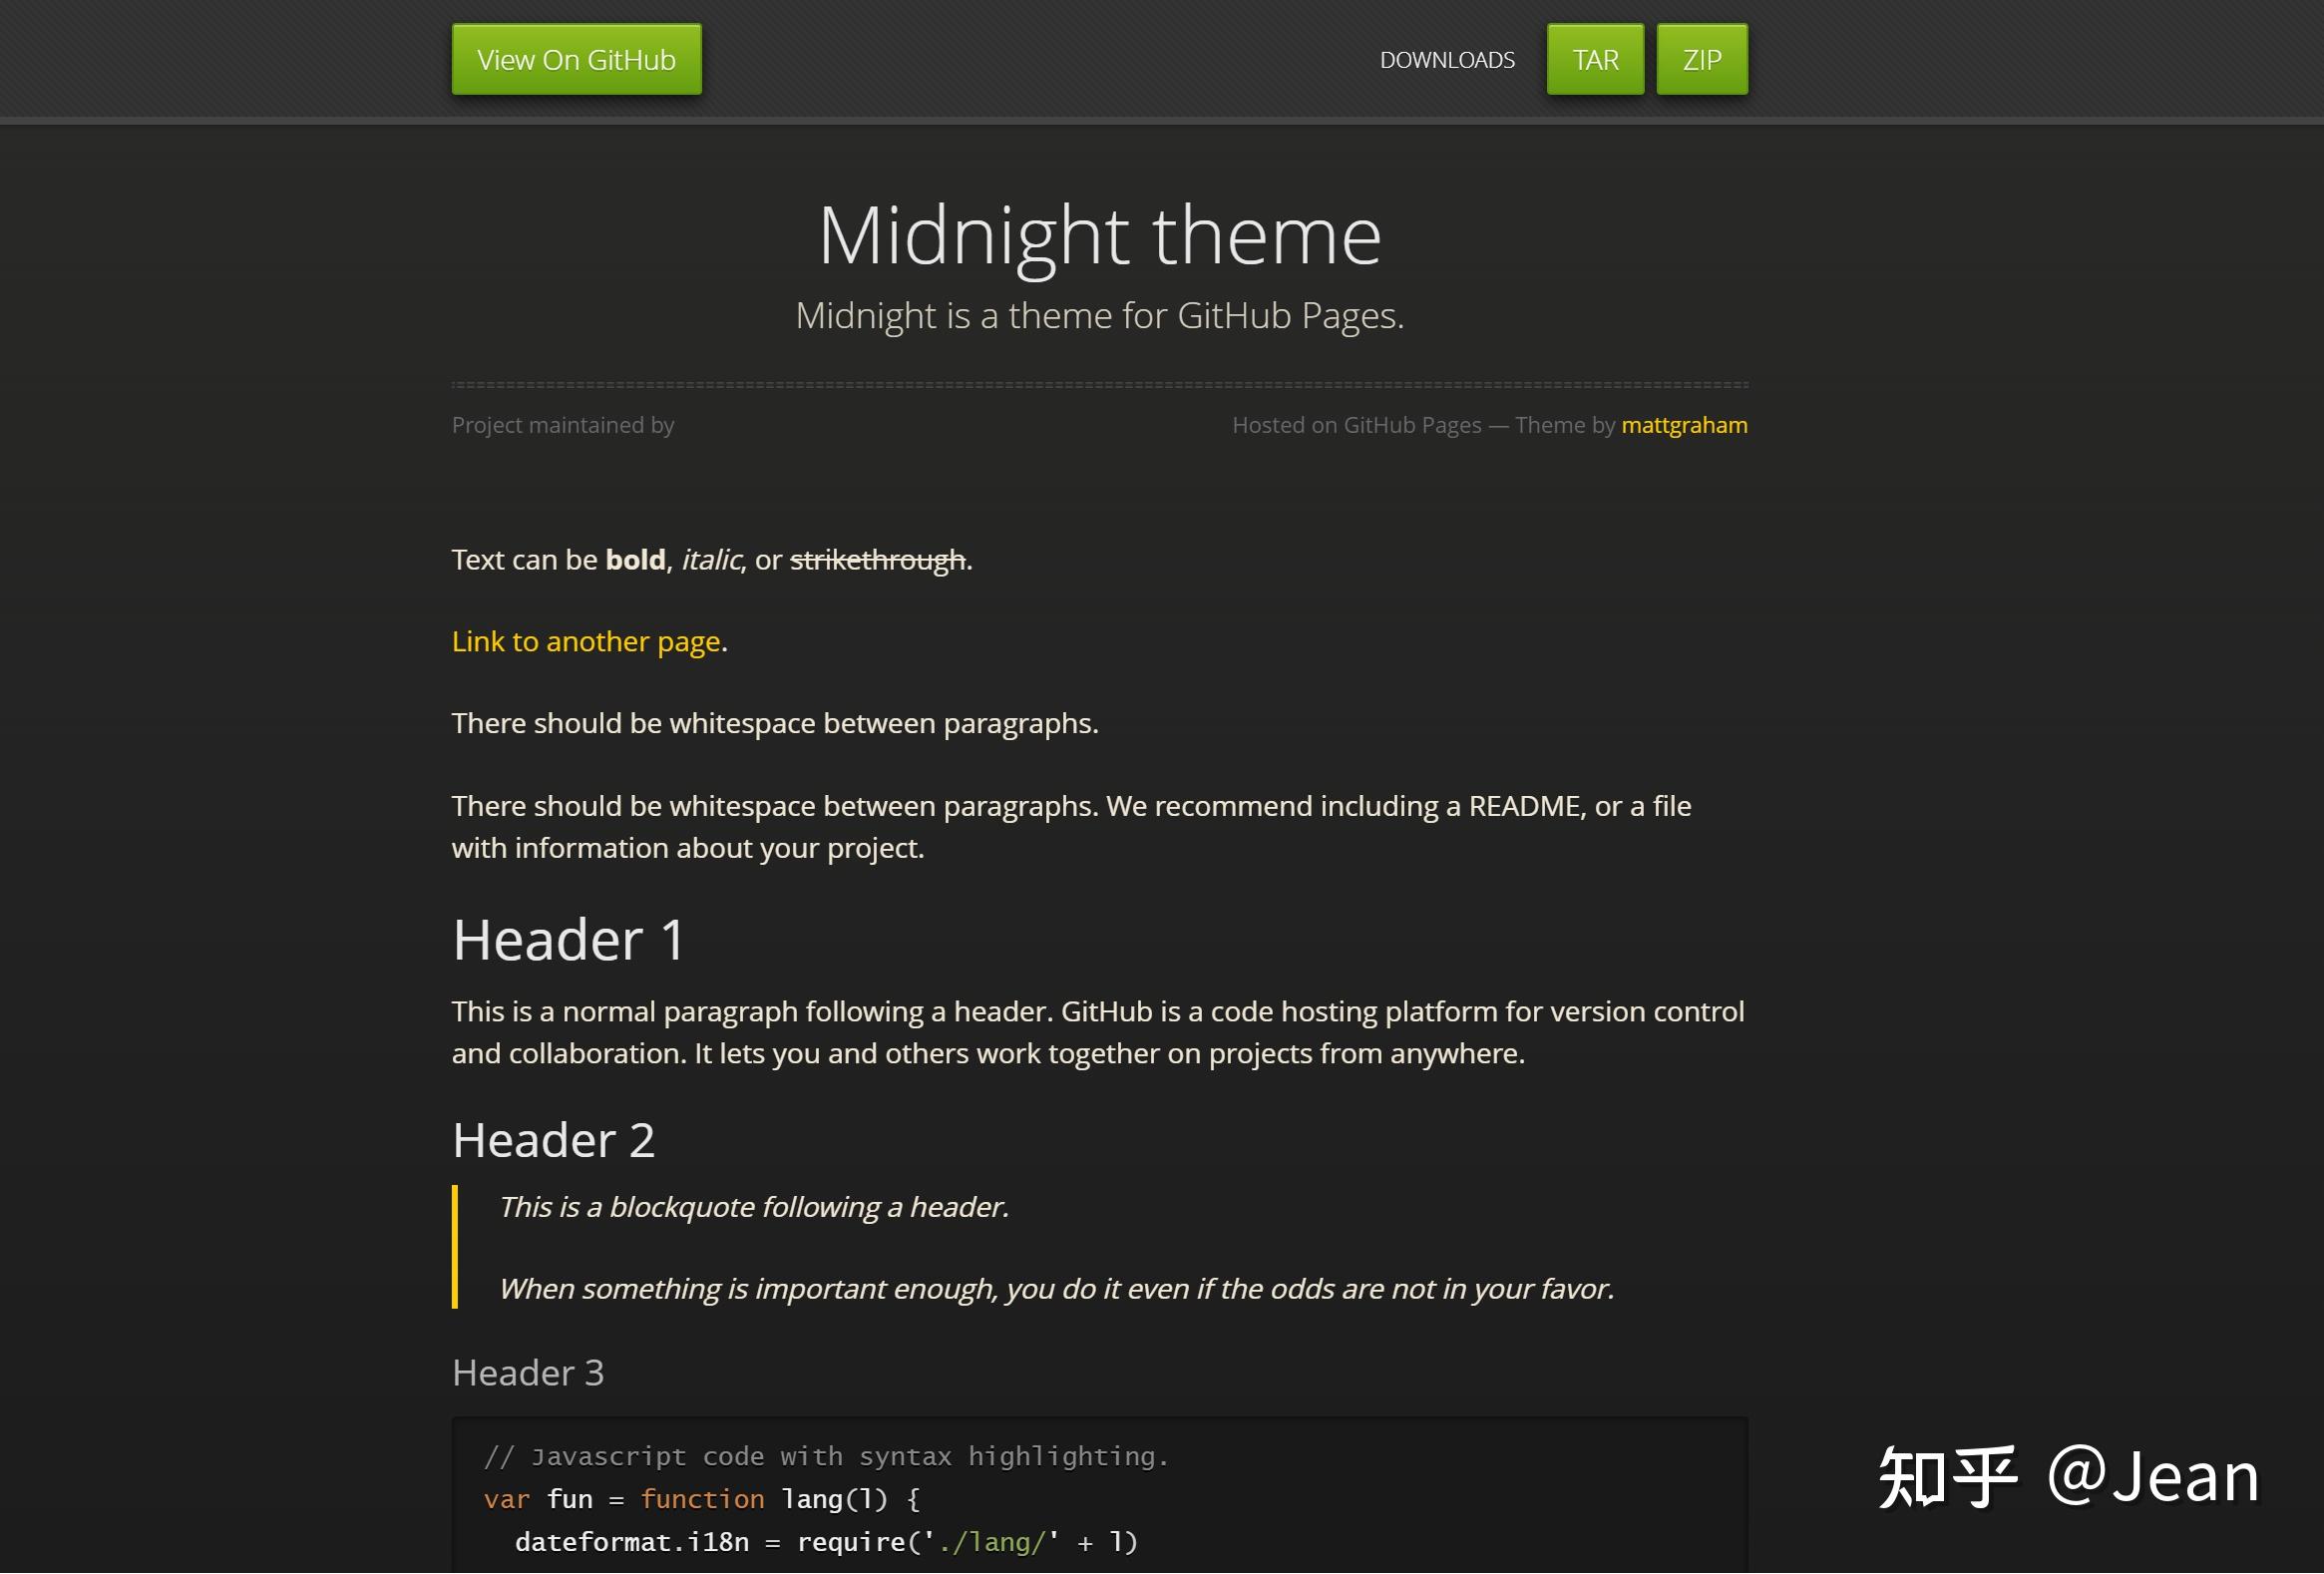The height and width of the screenshot is (1574, 2324).
Task: Click the strikethrough word
Action: pos(877,560)
